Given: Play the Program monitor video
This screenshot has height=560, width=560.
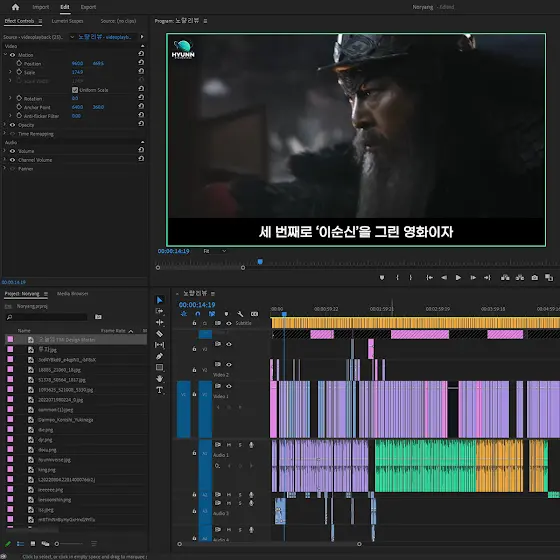Looking at the screenshot, I should pos(458,278).
